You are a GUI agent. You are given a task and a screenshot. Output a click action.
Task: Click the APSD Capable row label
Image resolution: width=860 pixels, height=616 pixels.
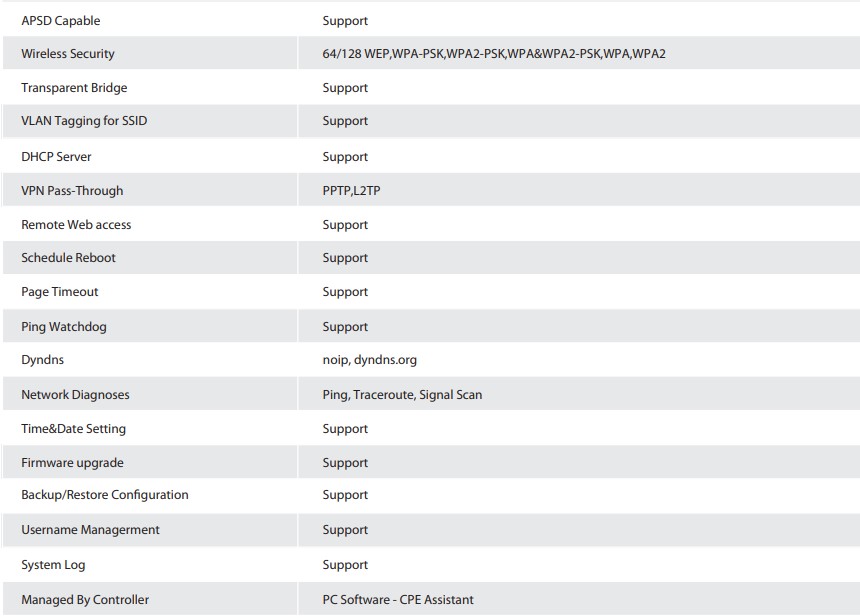(61, 21)
